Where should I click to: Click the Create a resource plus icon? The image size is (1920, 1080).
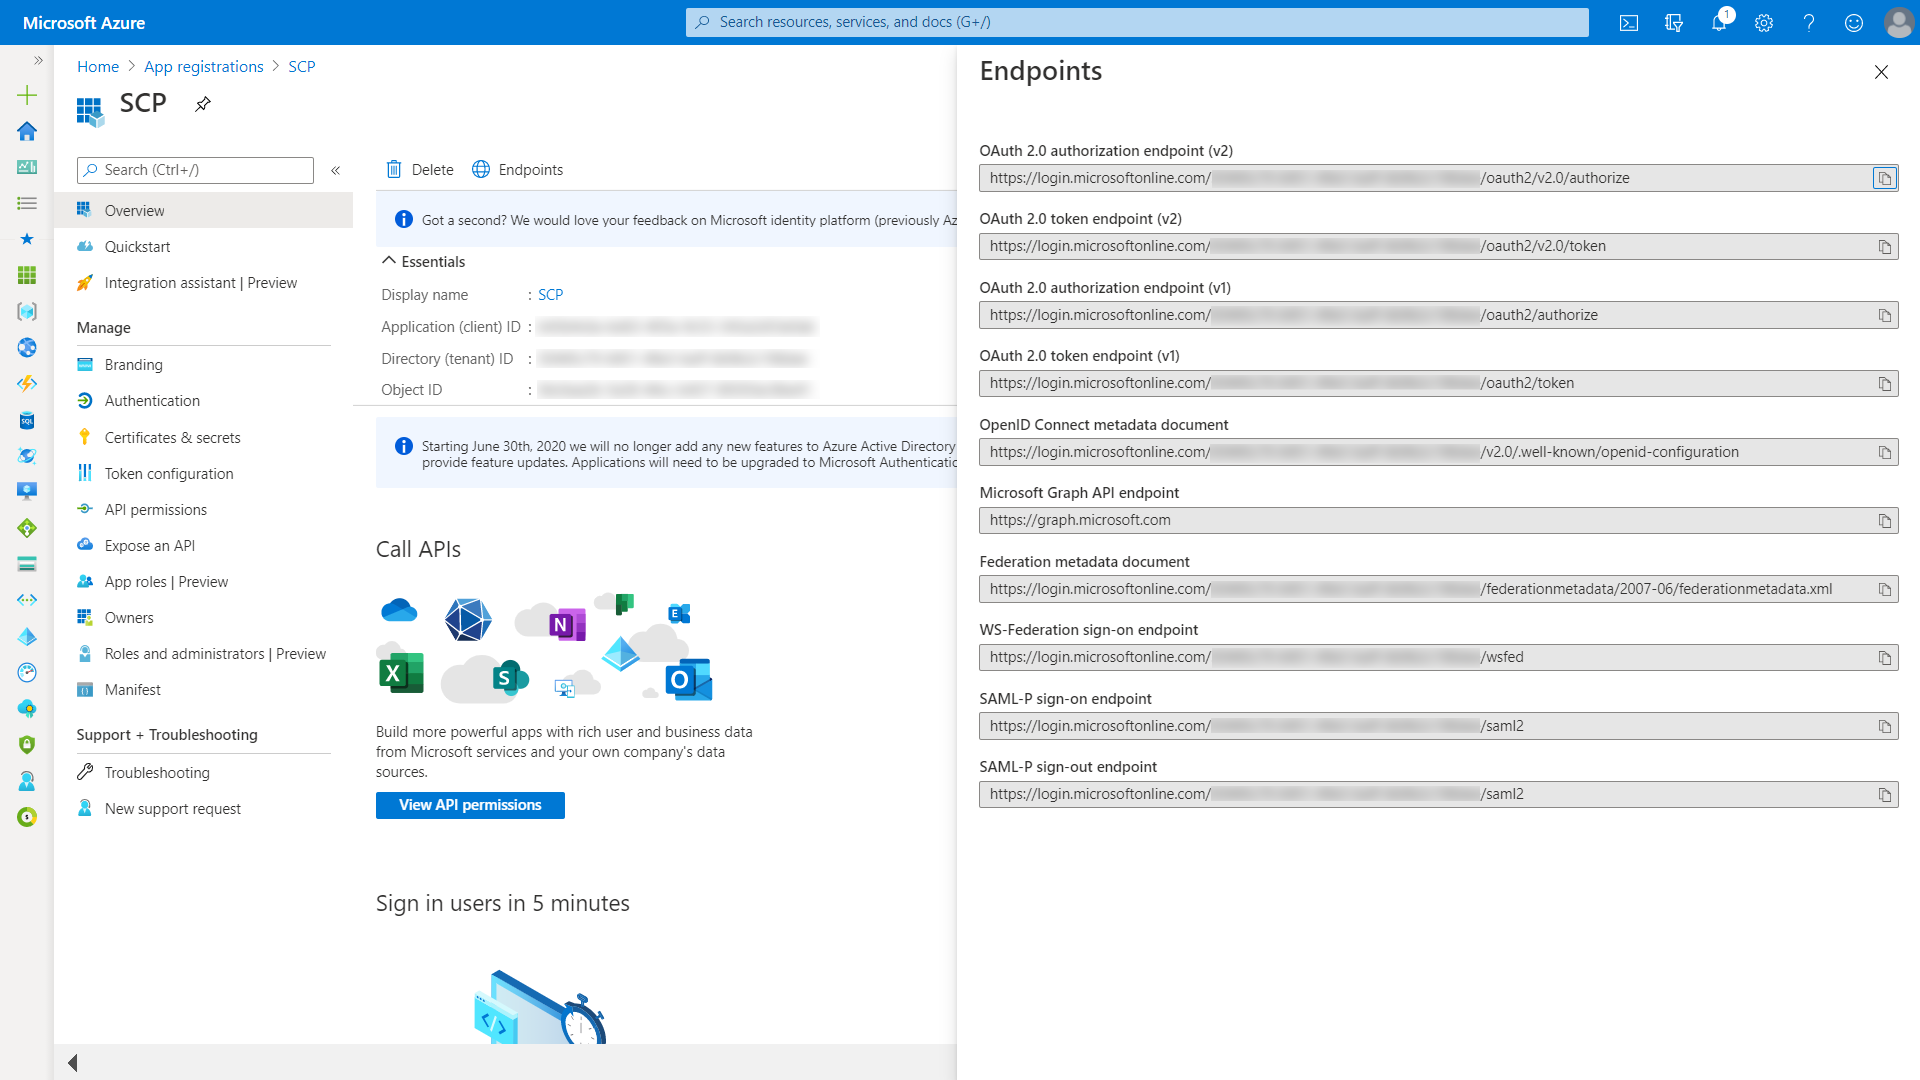(x=27, y=95)
